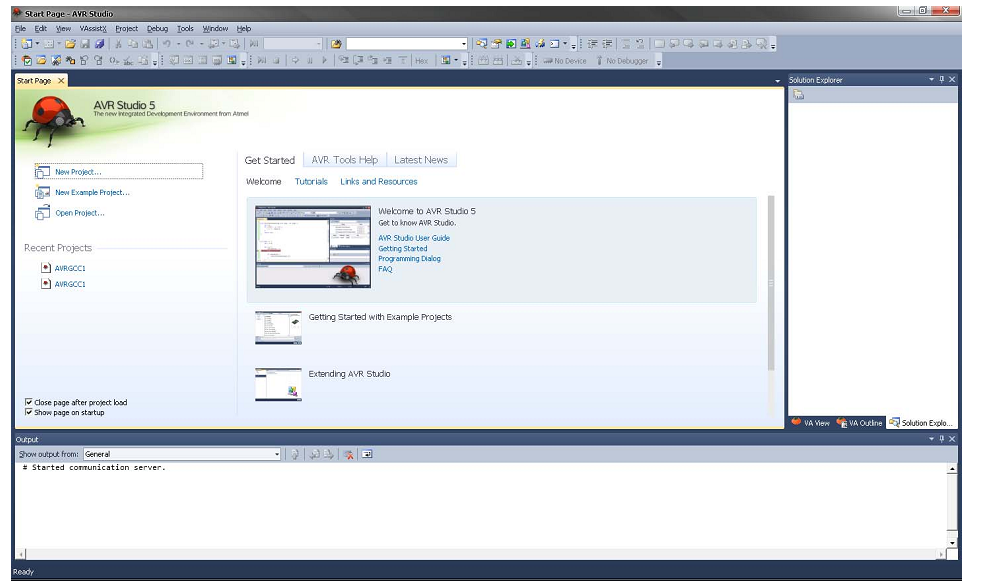Open the Debug menu
The width and height of the screenshot is (982, 583).
click(157, 29)
